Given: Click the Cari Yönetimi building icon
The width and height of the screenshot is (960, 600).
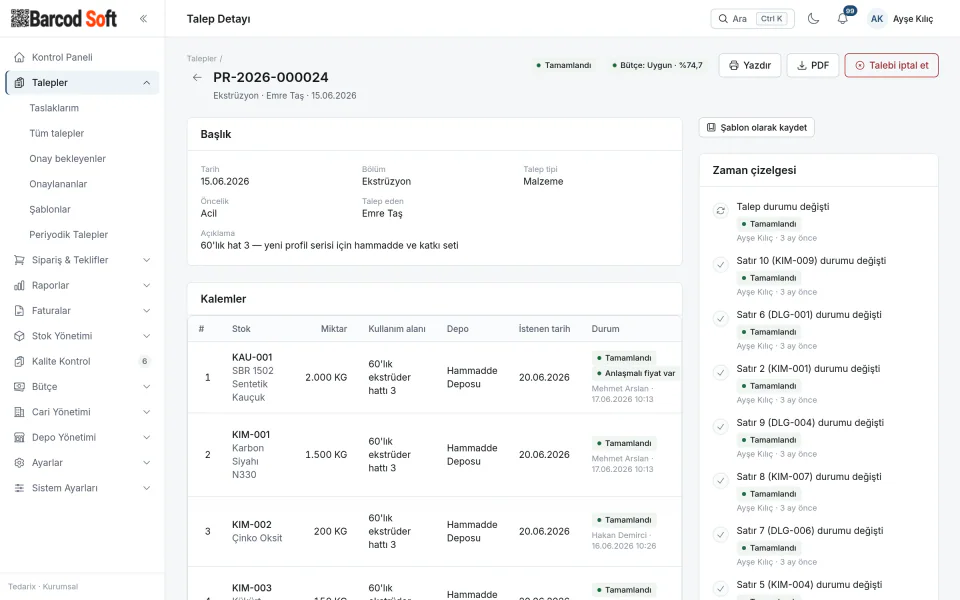Looking at the screenshot, I should point(20,412).
